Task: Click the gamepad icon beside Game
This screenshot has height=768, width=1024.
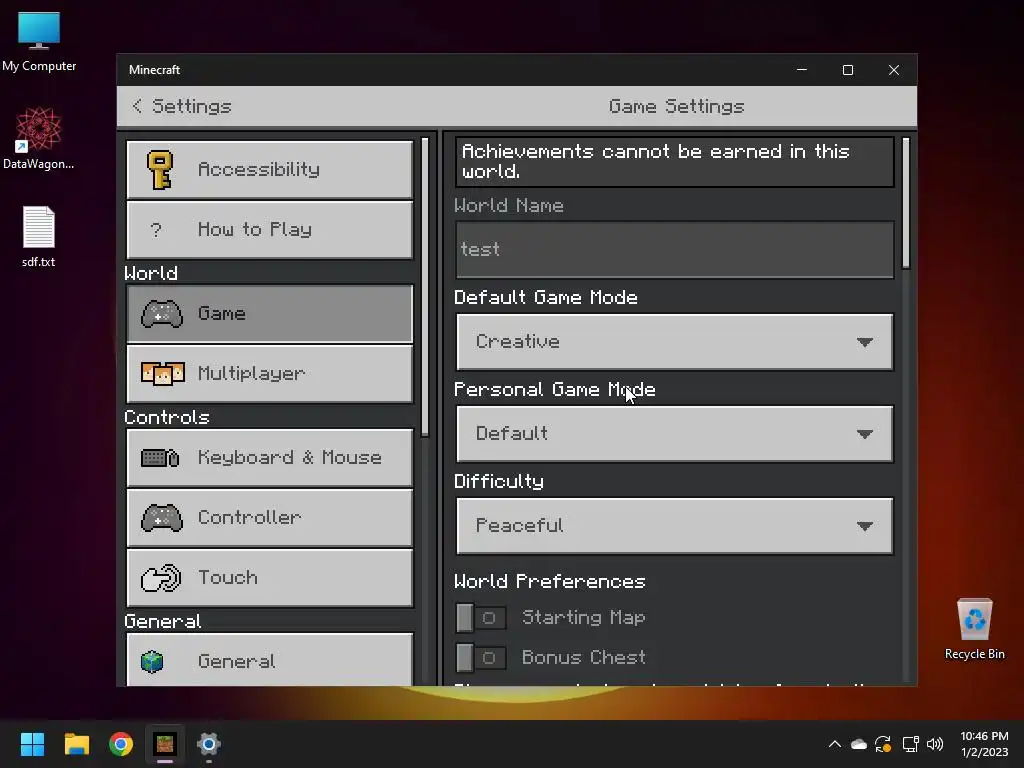Action: (161, 314)
